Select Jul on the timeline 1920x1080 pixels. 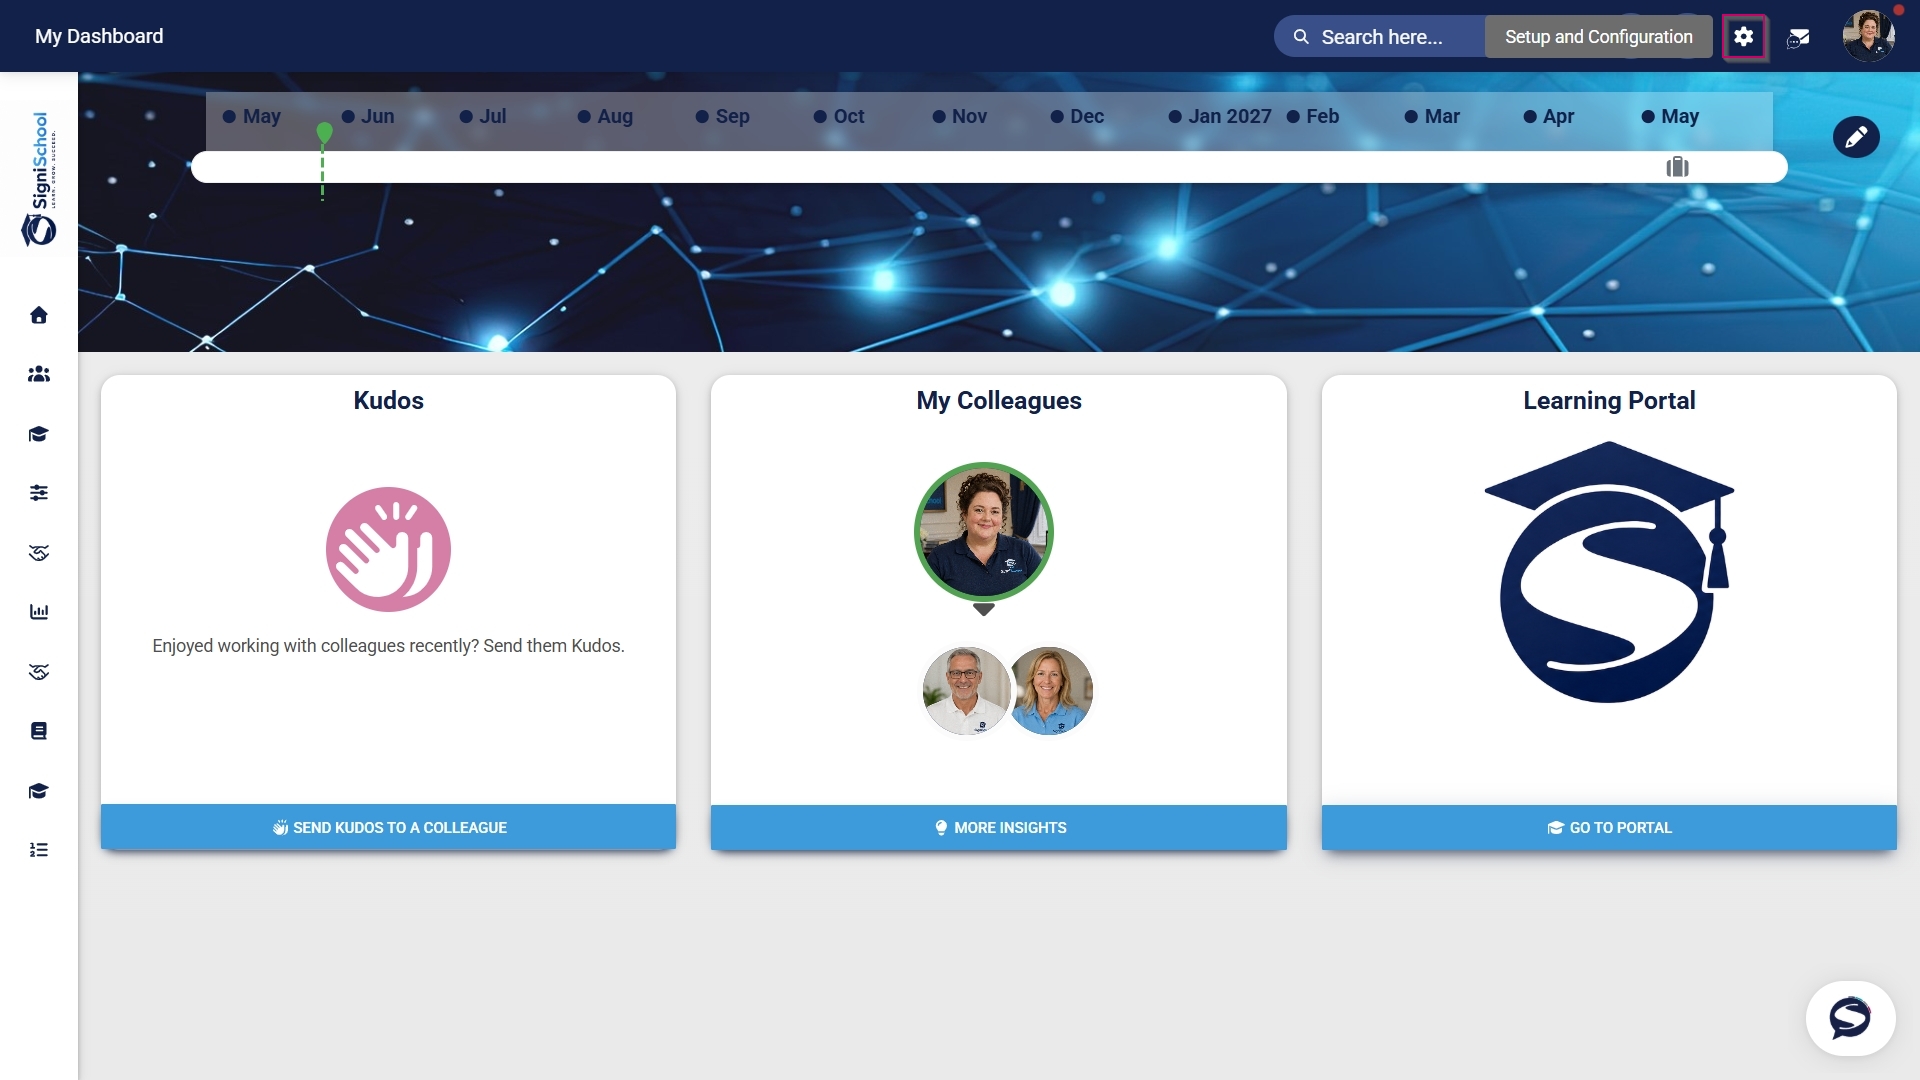pyautogui.click(x=483, y=116)
